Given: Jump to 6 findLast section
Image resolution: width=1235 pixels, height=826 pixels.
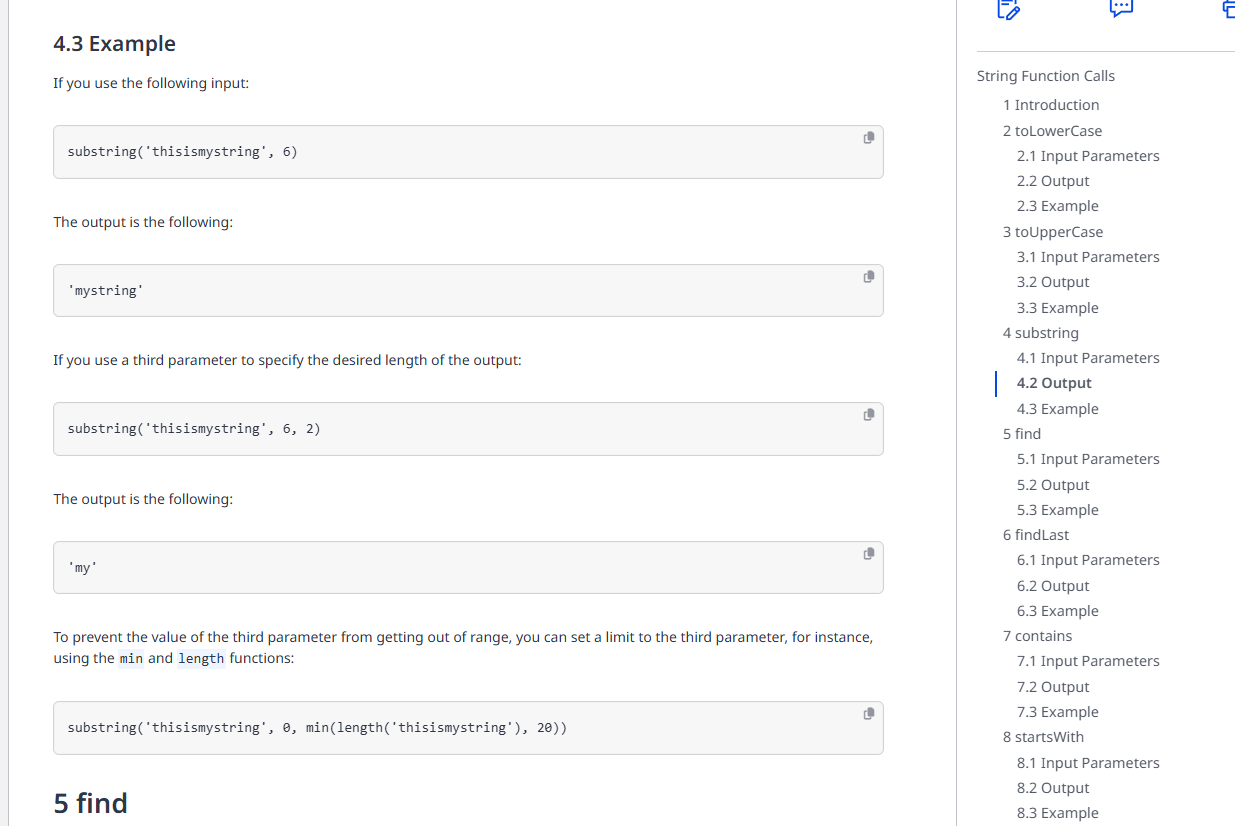Looking at the screenshot, I should tap(1036, 535).
